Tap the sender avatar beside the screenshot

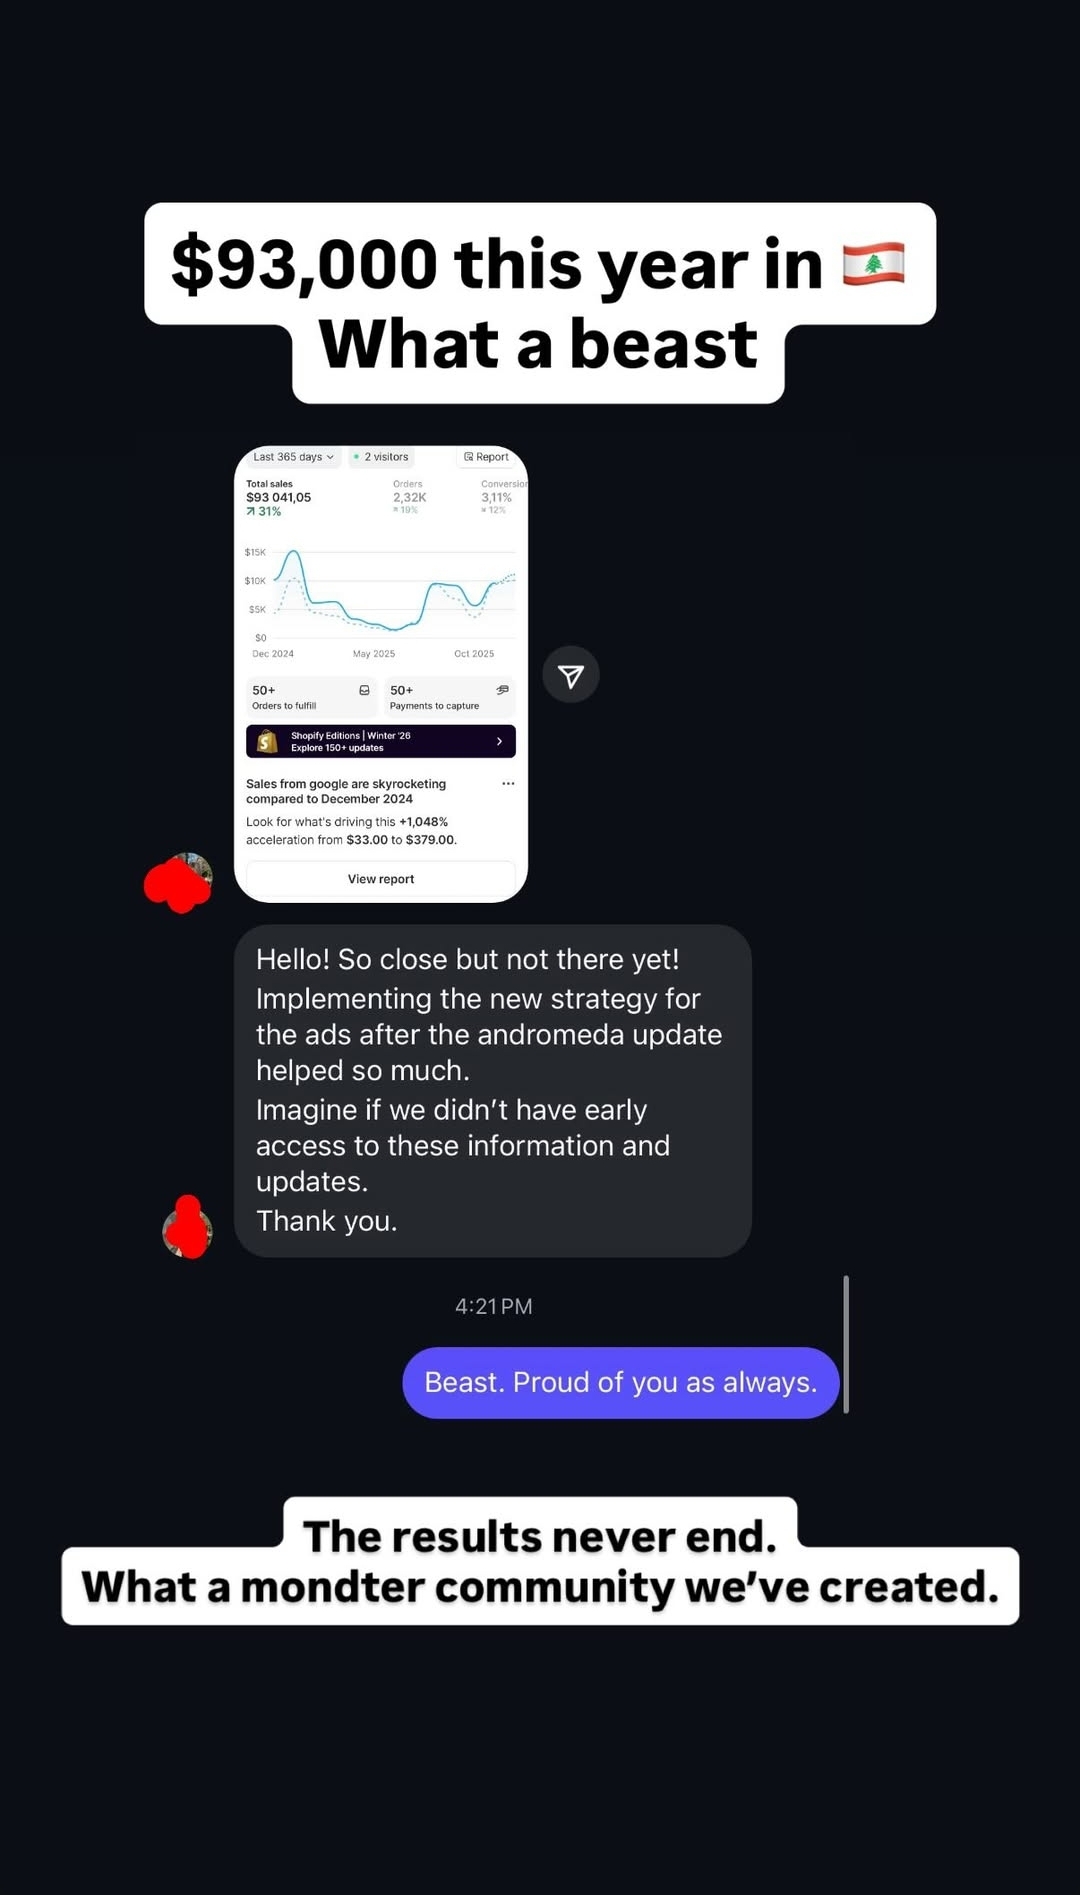coord(179,882)
